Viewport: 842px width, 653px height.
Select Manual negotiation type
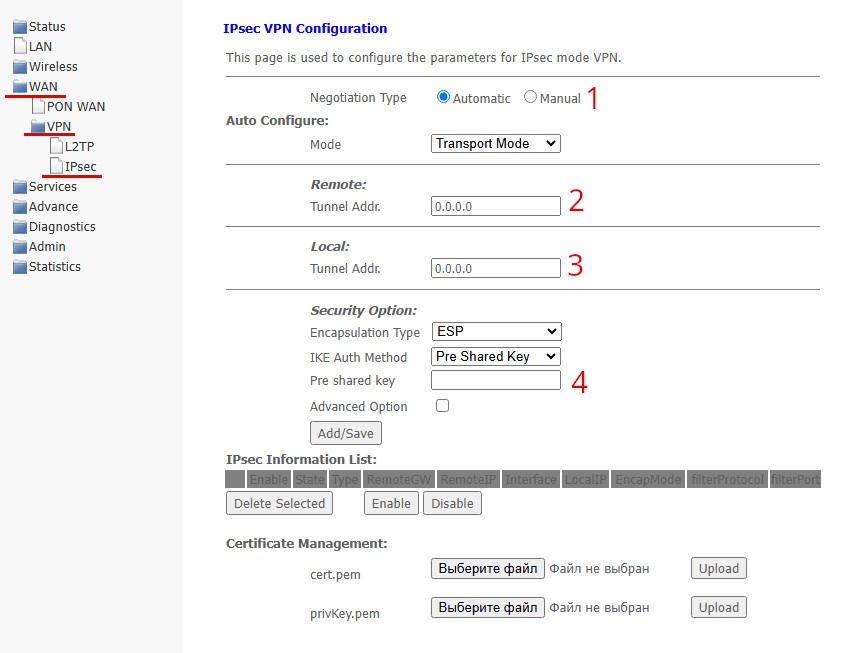[x=530, y=98]
